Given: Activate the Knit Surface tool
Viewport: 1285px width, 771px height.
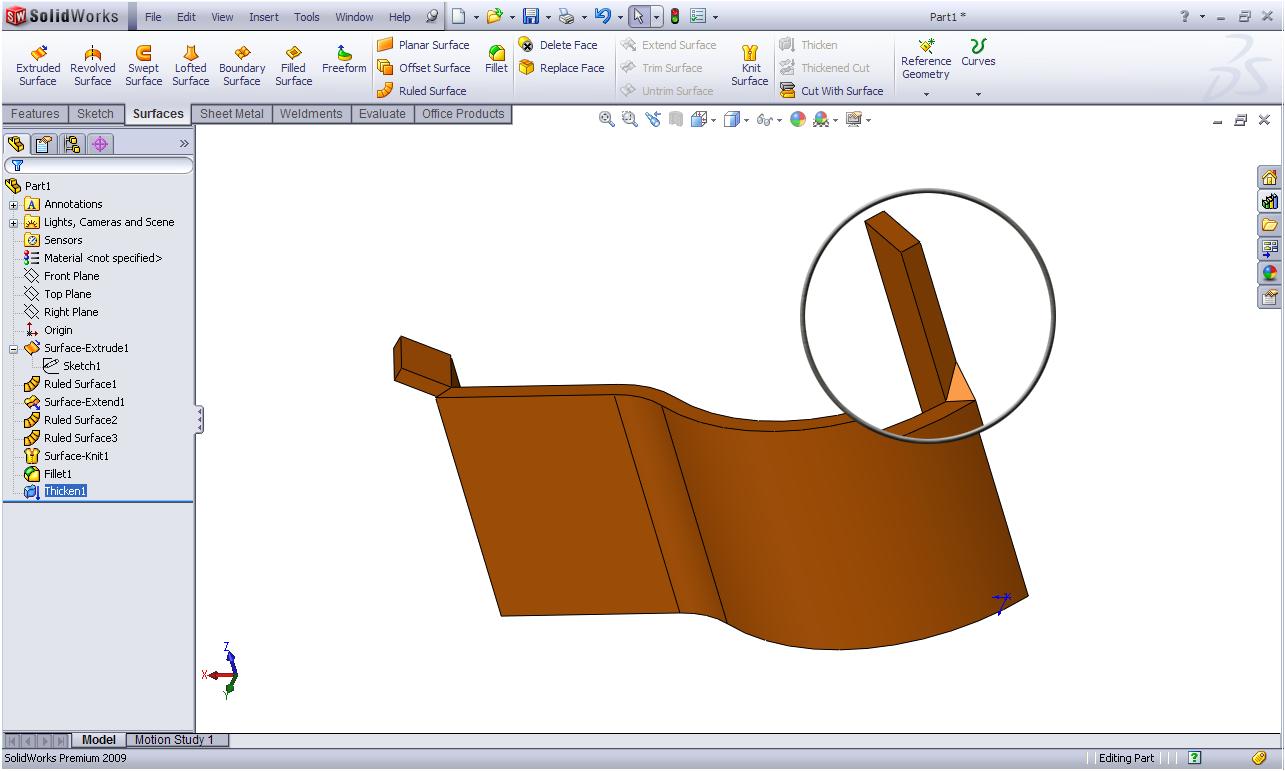Looking at the screenshot, I should [749, 66].
